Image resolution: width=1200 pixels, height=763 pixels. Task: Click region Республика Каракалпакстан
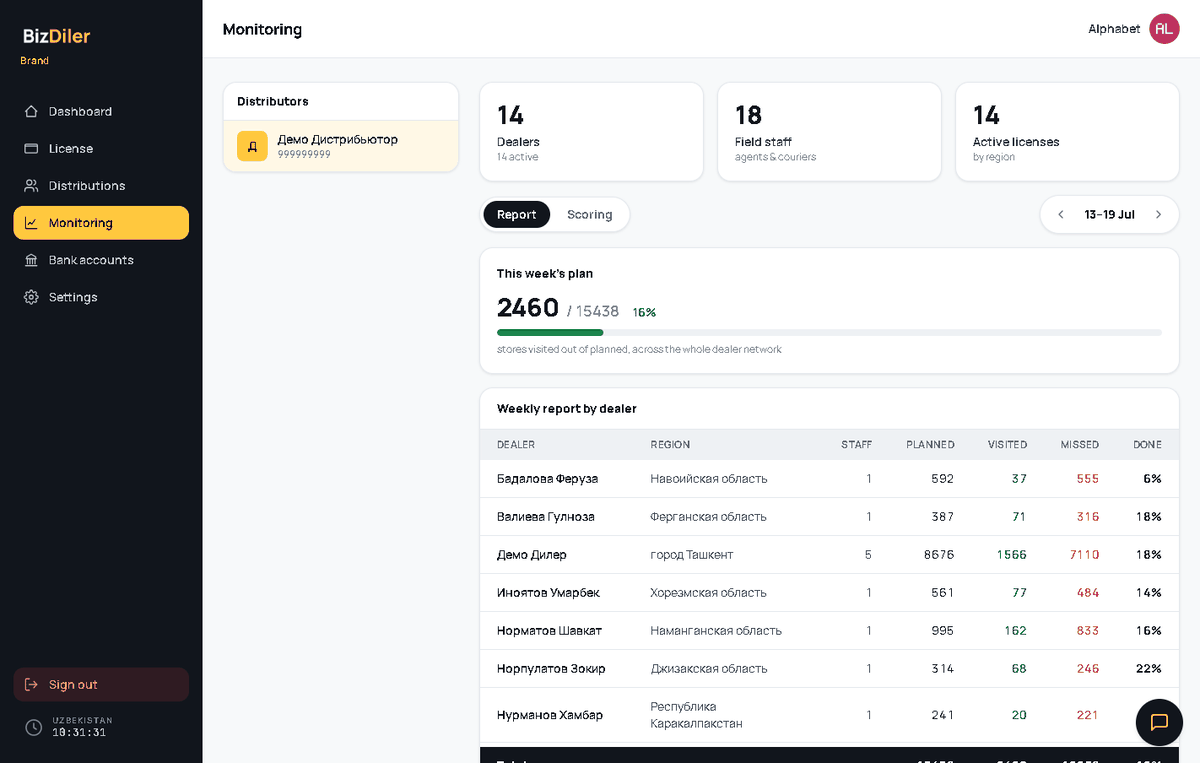(x=697, y=715)
